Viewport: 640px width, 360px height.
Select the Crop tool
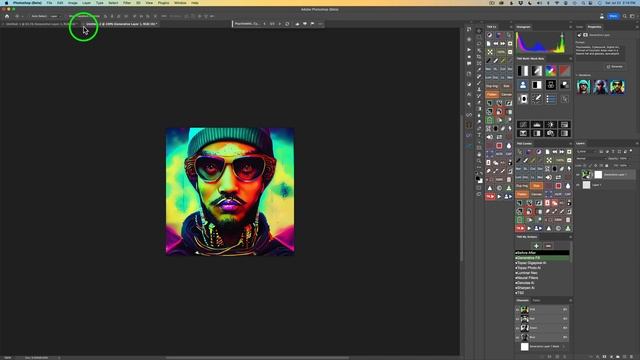pos(479,57)
